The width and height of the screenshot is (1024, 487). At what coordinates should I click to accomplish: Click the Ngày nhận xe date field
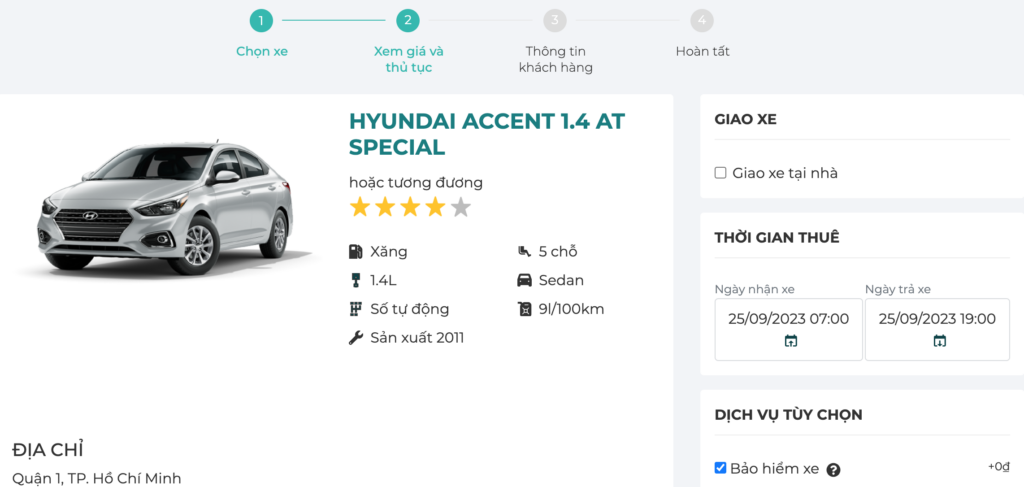(788, 319)
